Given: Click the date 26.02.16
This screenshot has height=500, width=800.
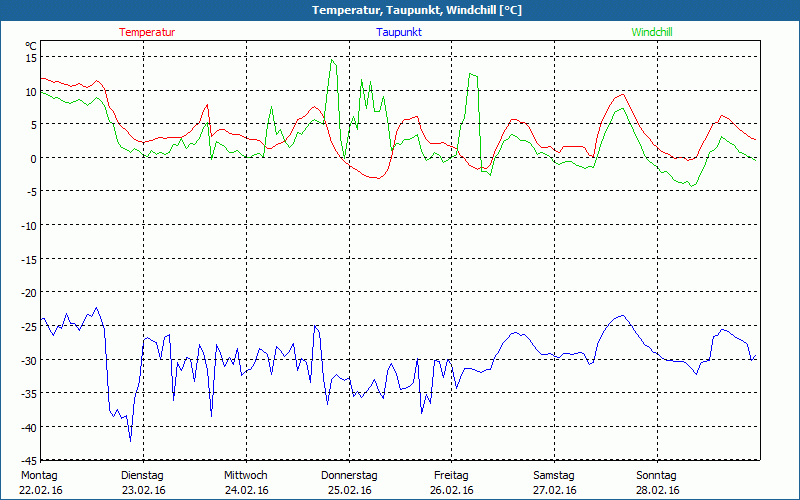Looking at the screenshot, I should 452,490.
